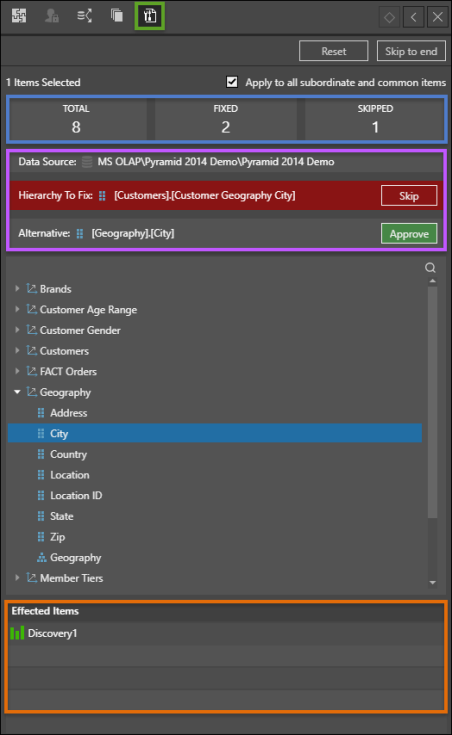Click the diamond icon in top bar
Viewport: 452px width, 735px height.
(389, 18)
